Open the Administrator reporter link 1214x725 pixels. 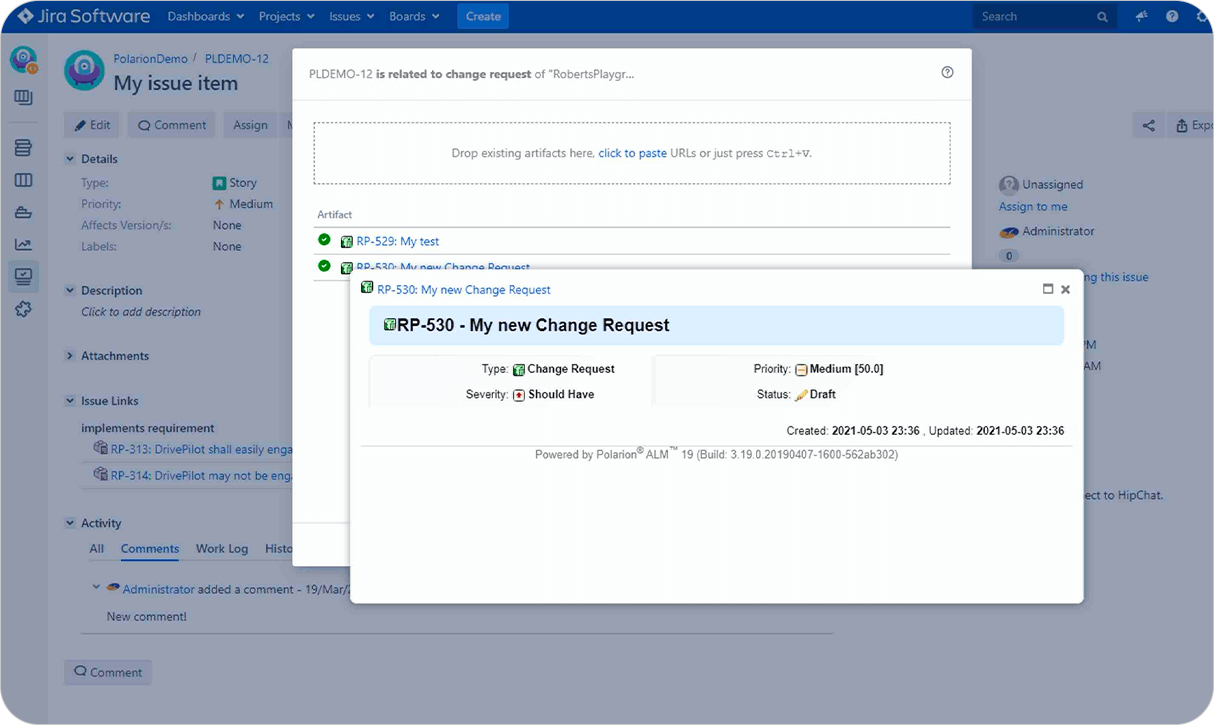(x=1058, y=231)
